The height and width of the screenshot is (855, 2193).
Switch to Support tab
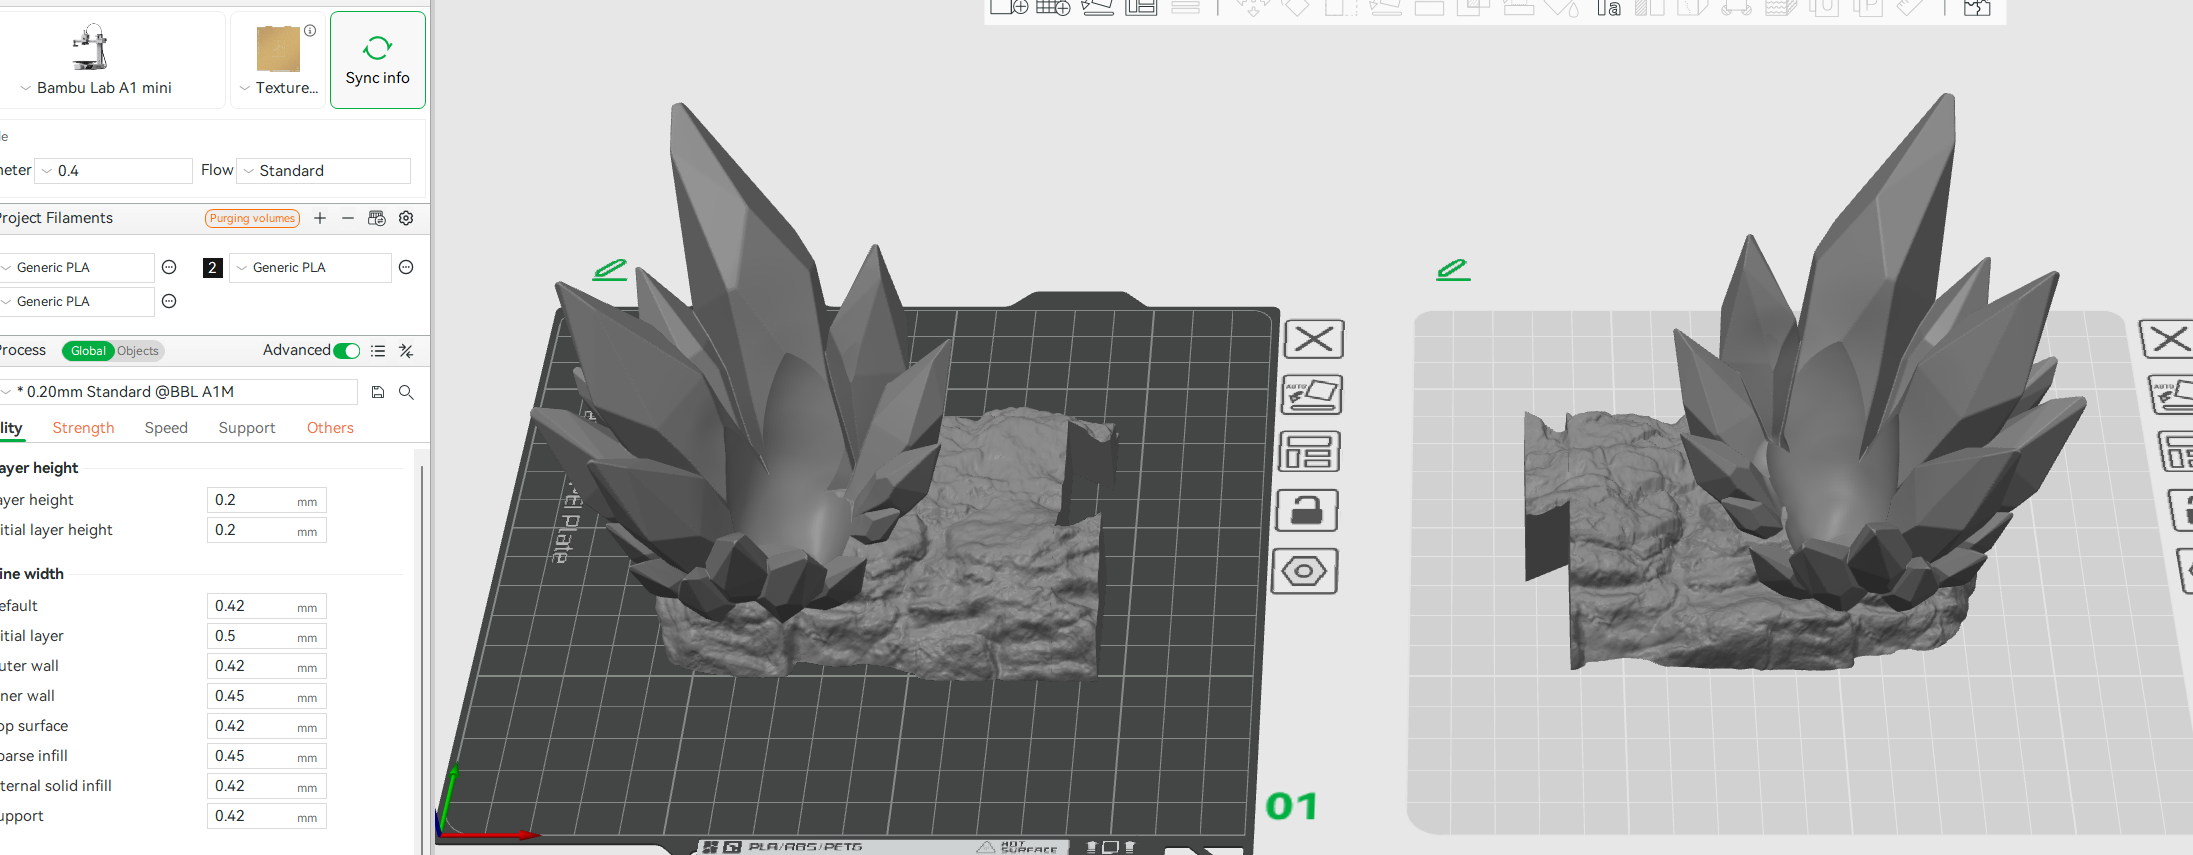tap(247, 428)
